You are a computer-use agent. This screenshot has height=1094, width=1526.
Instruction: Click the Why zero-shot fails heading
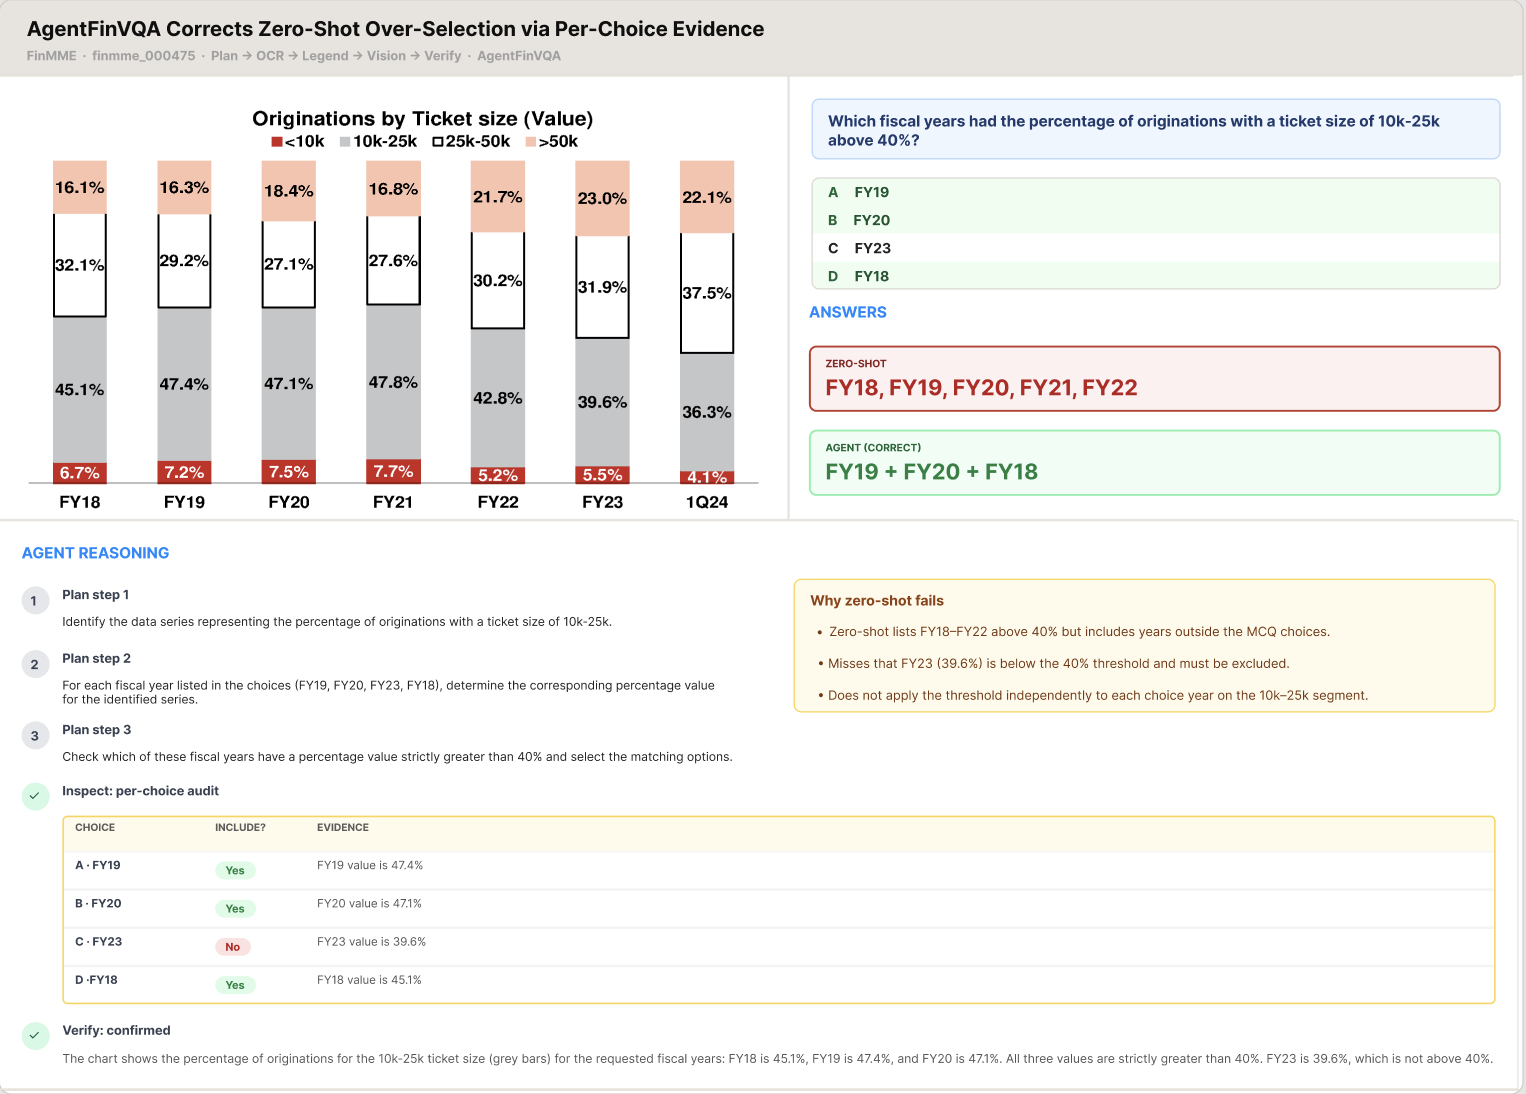877,601
